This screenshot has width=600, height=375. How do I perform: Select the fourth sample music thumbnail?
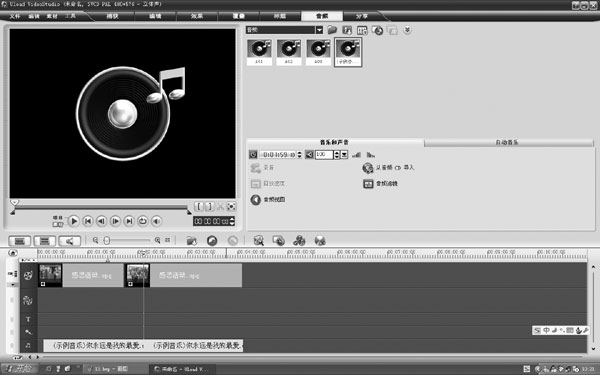click(x=348, y=52)
